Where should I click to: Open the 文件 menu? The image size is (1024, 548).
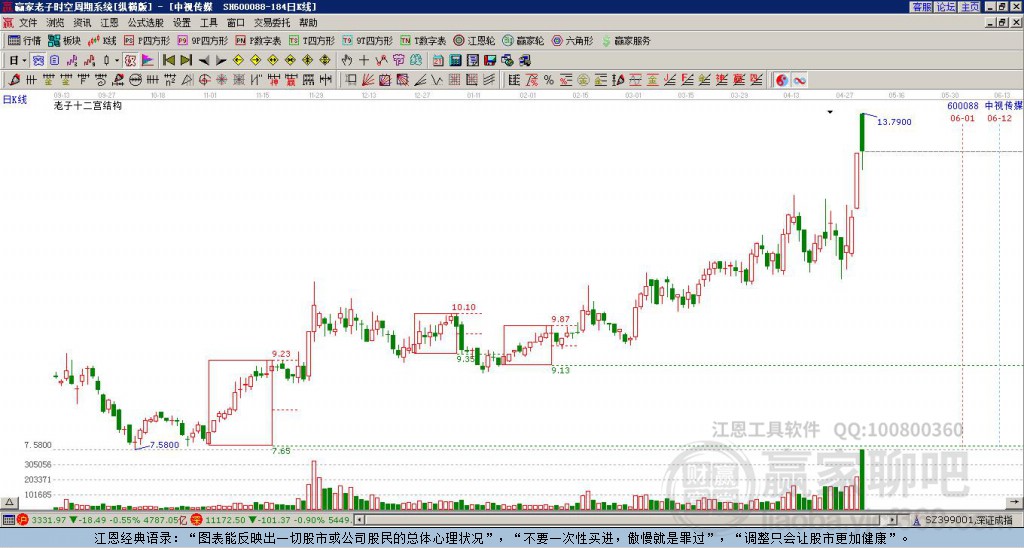pos(28,23)
